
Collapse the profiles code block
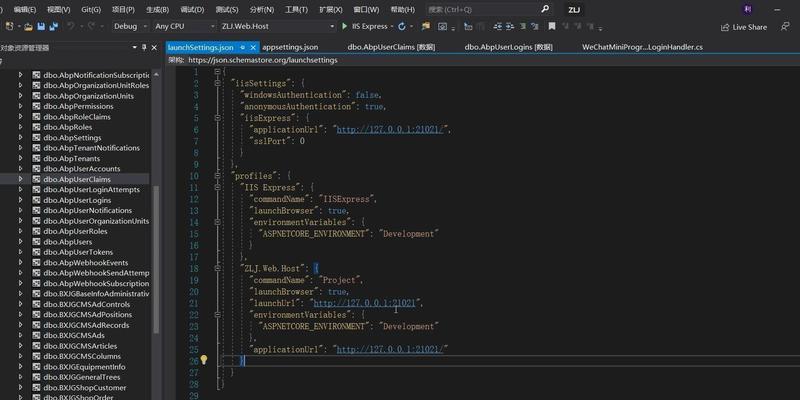pyautogui.click(x=218, y=176)
